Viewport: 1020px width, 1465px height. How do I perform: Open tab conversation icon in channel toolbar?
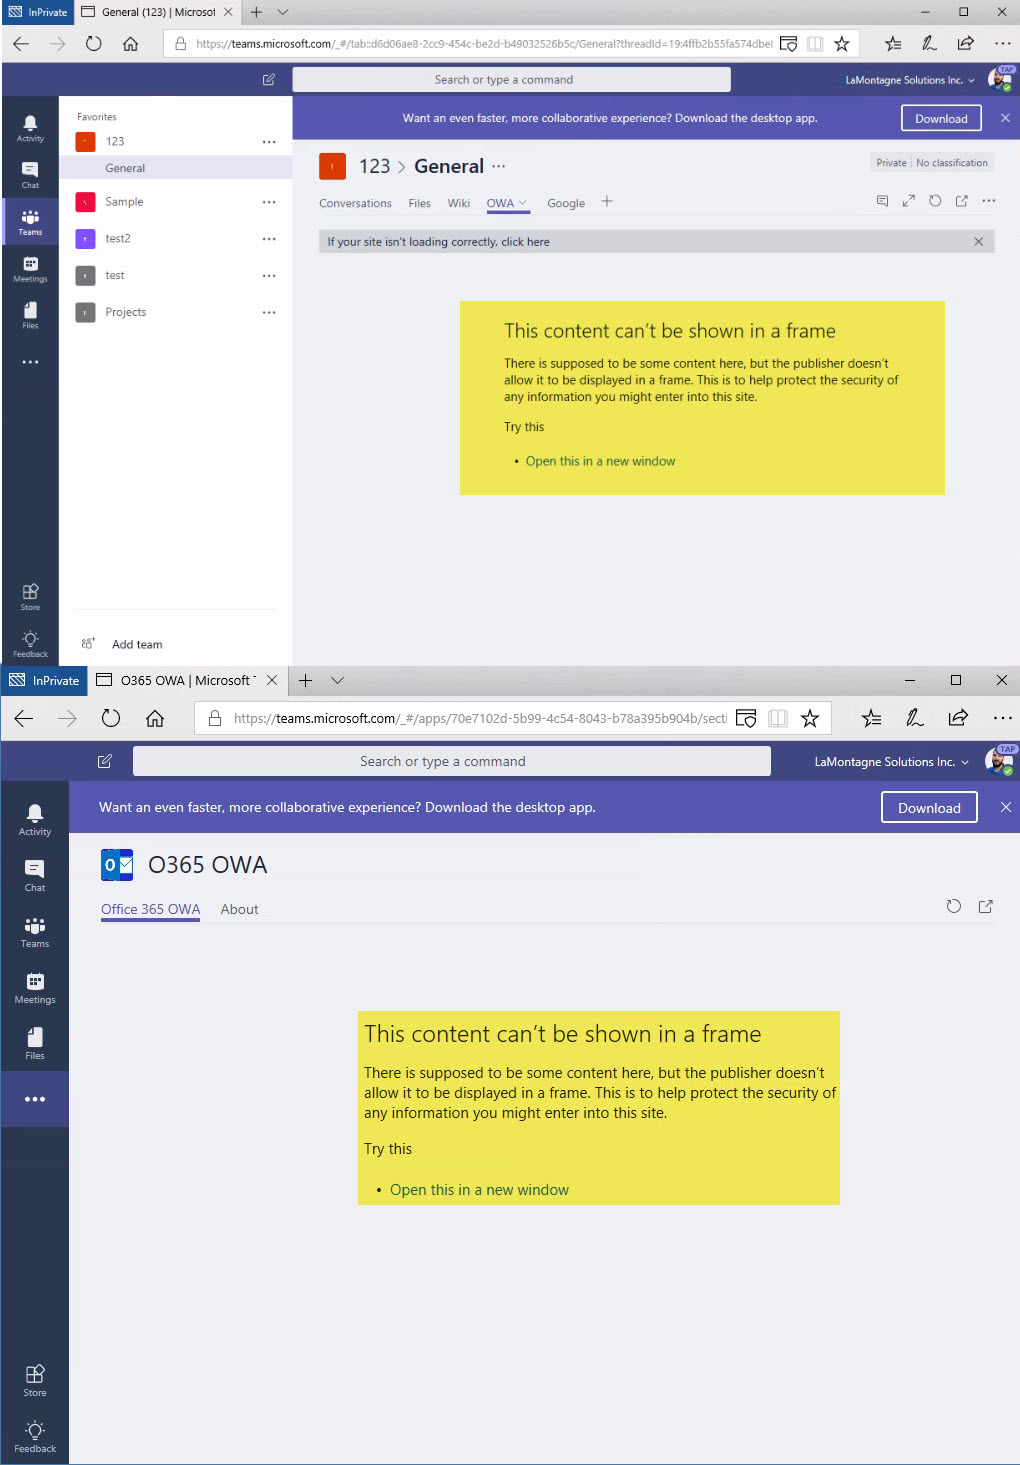(x=882, y=201)
